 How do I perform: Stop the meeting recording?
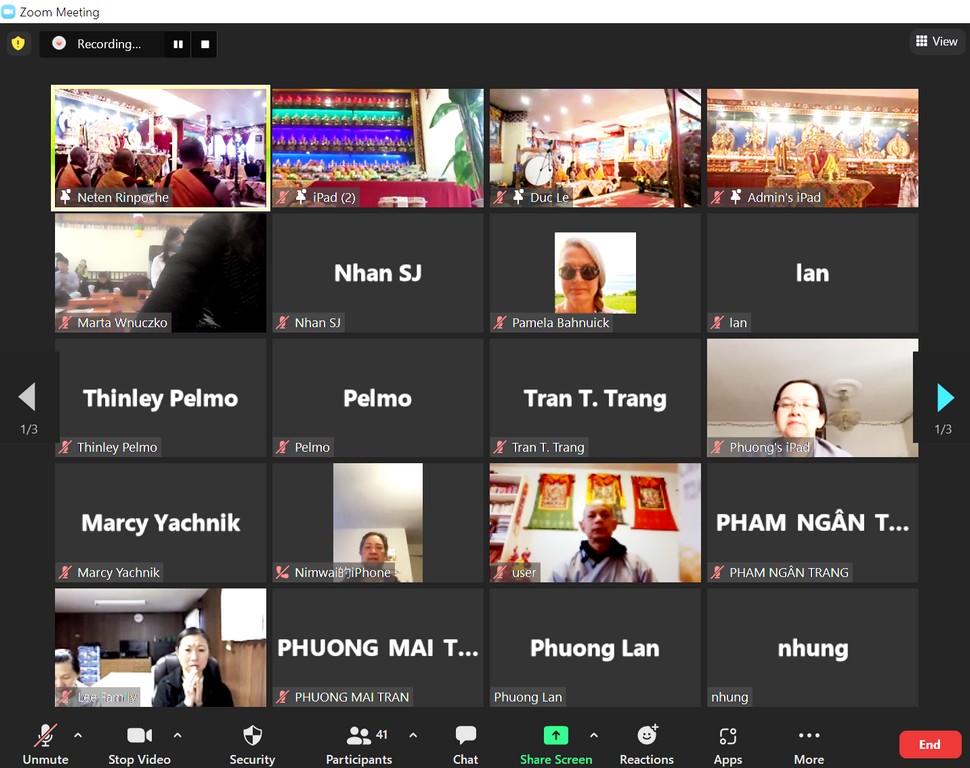click(x=205, y=44)
